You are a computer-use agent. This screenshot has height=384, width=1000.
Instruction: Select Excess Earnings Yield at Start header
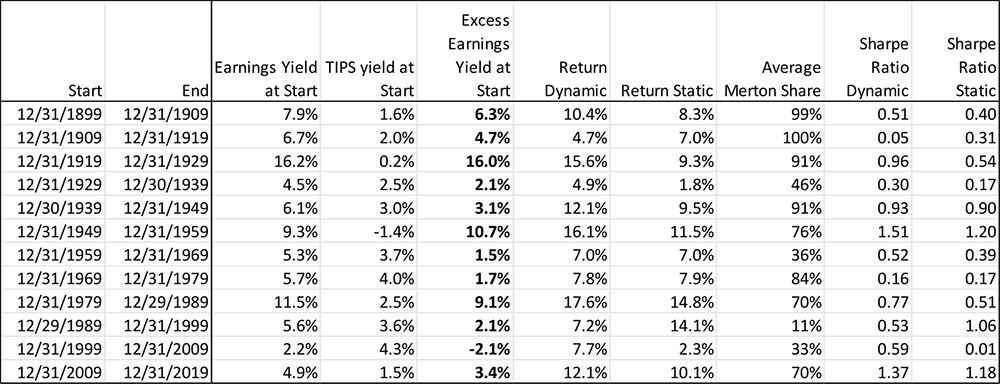point(464,49)
